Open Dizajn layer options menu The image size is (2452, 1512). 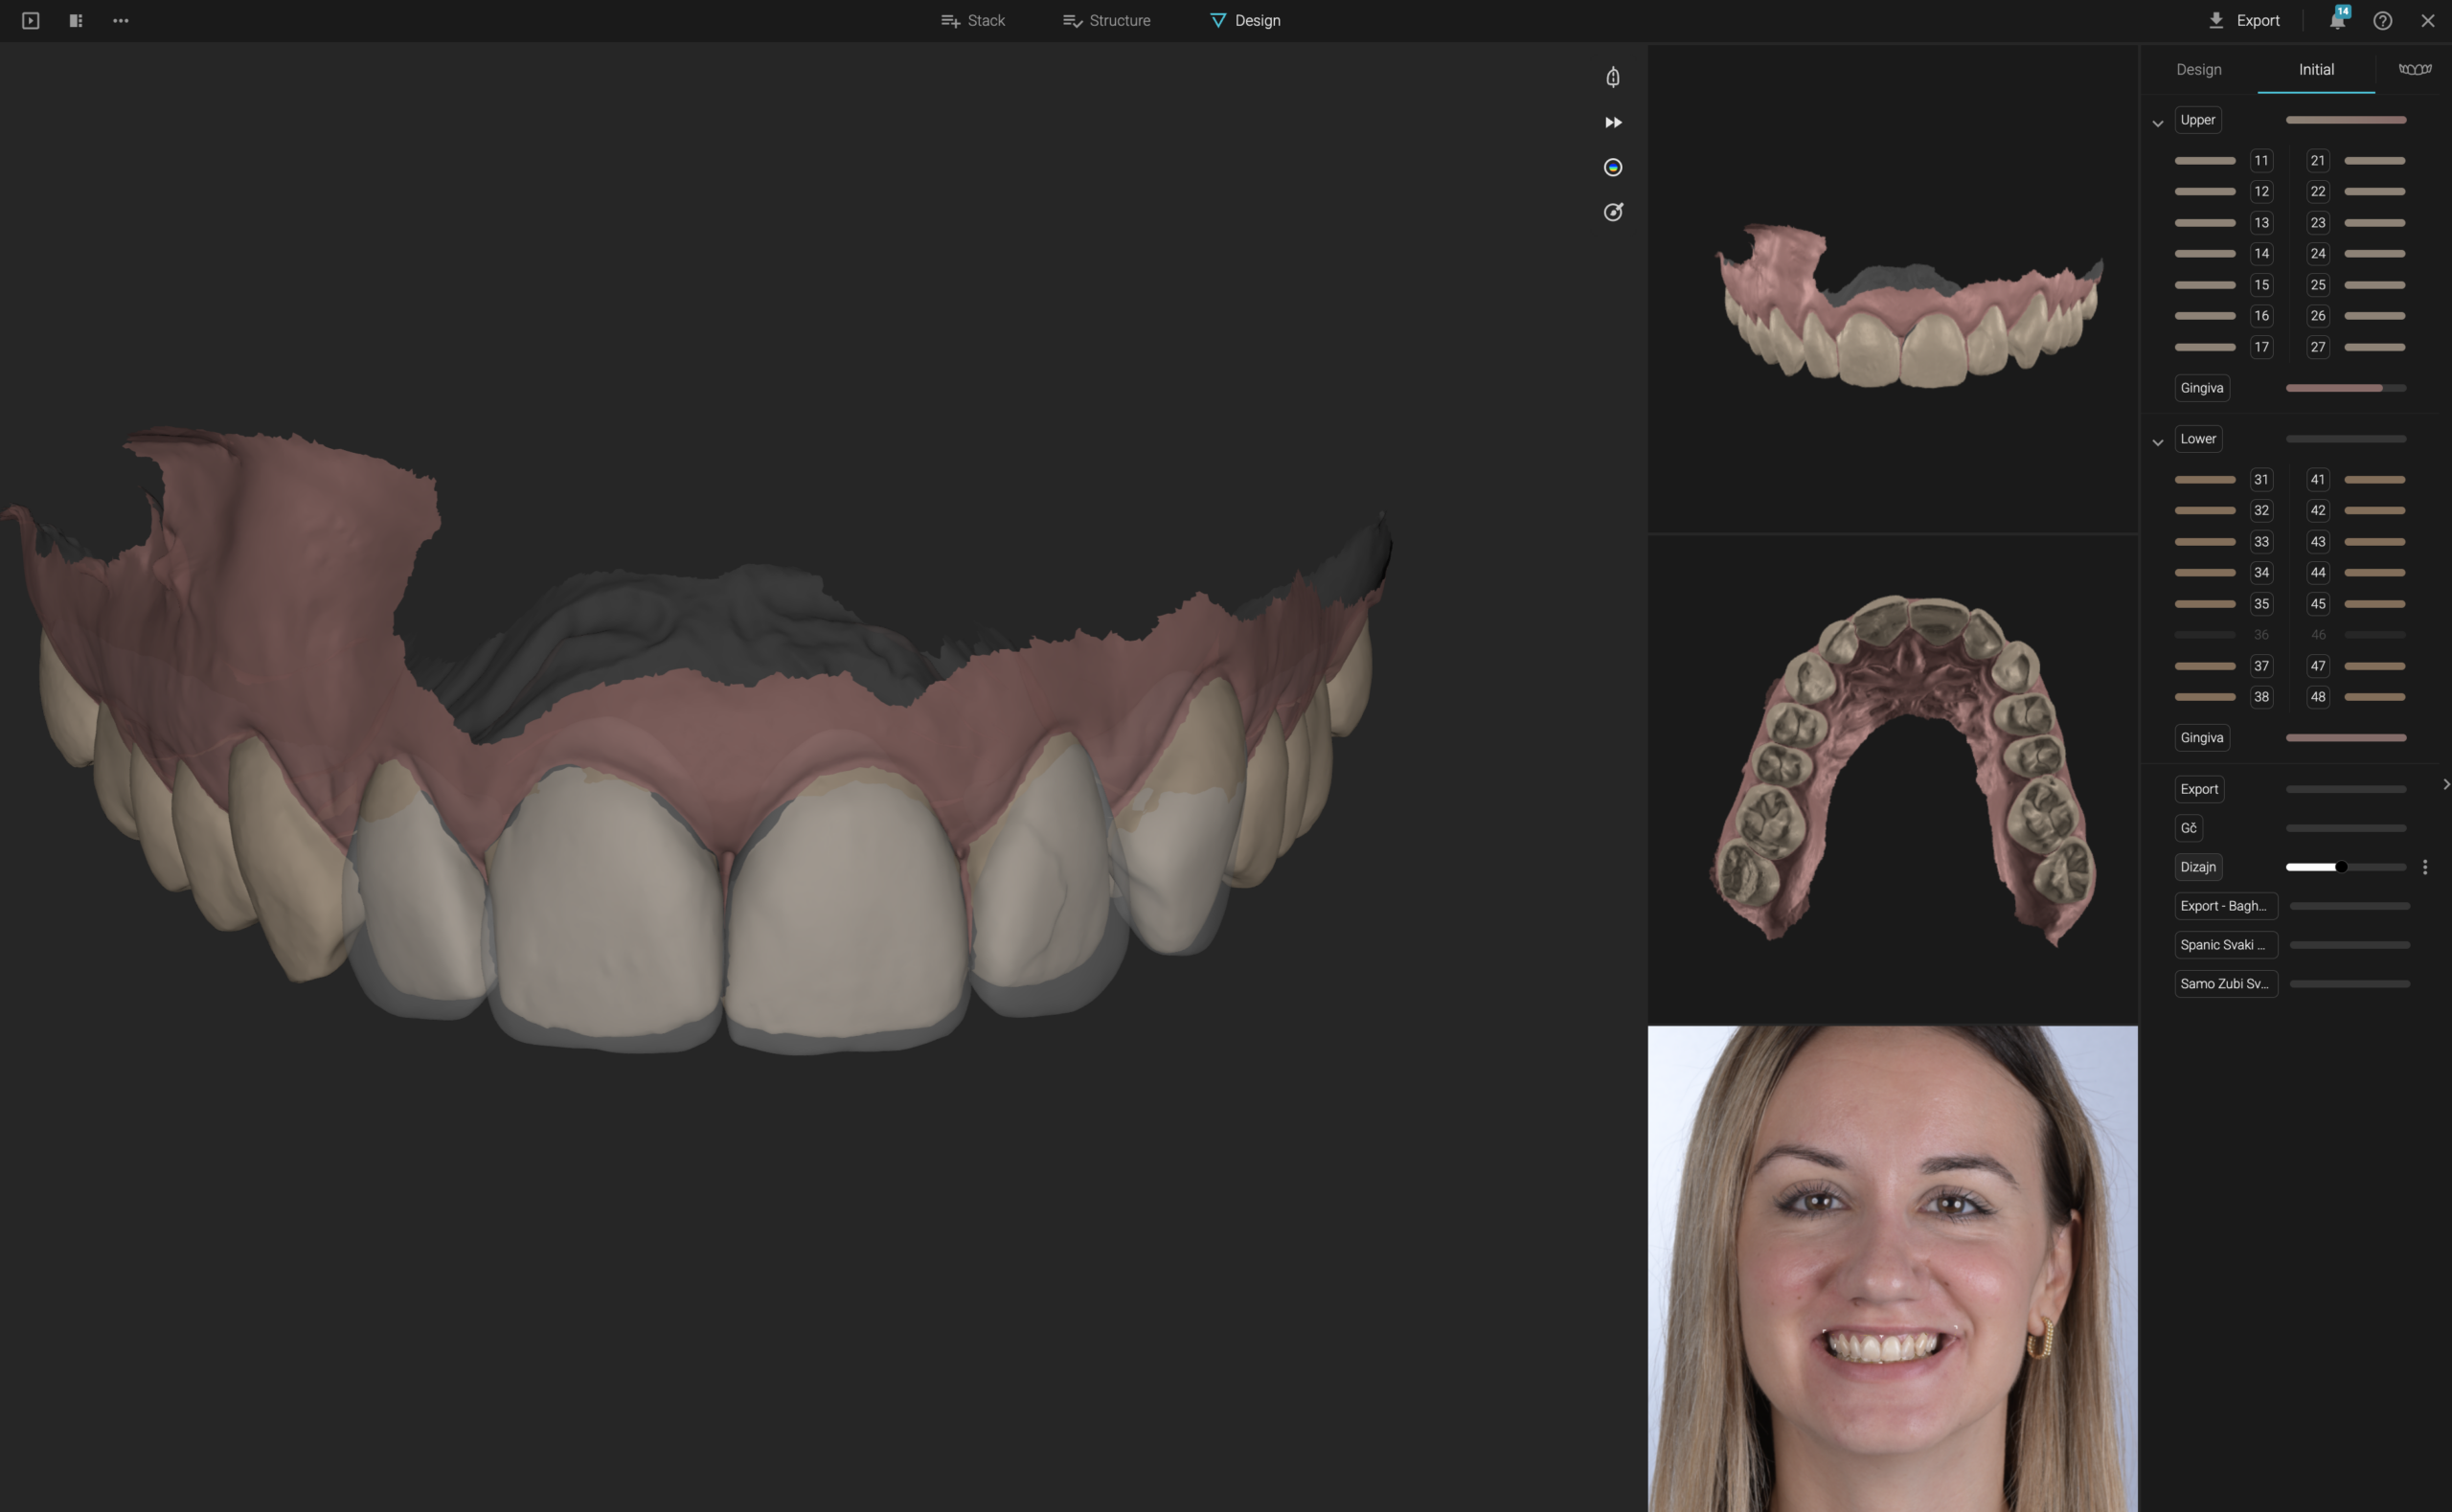(x=2424, y=867)
